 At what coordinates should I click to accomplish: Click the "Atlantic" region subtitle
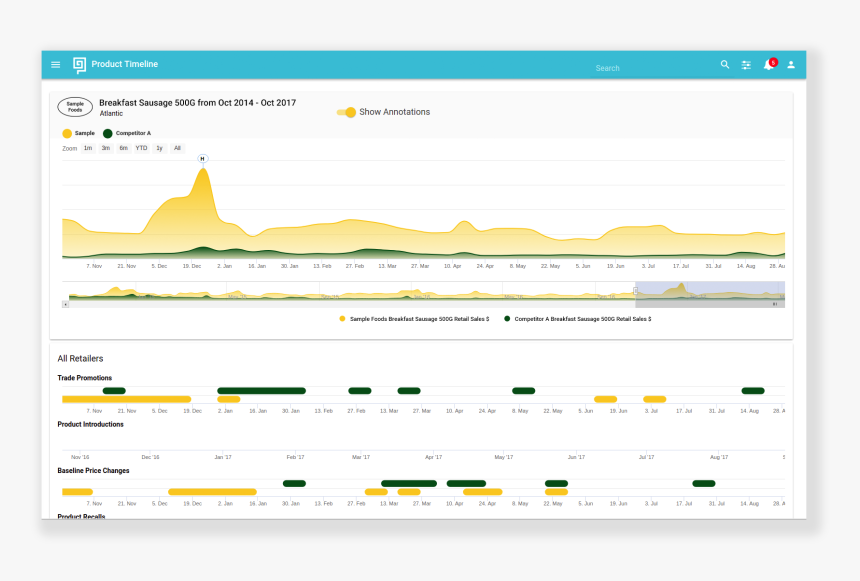click(111, 114)
